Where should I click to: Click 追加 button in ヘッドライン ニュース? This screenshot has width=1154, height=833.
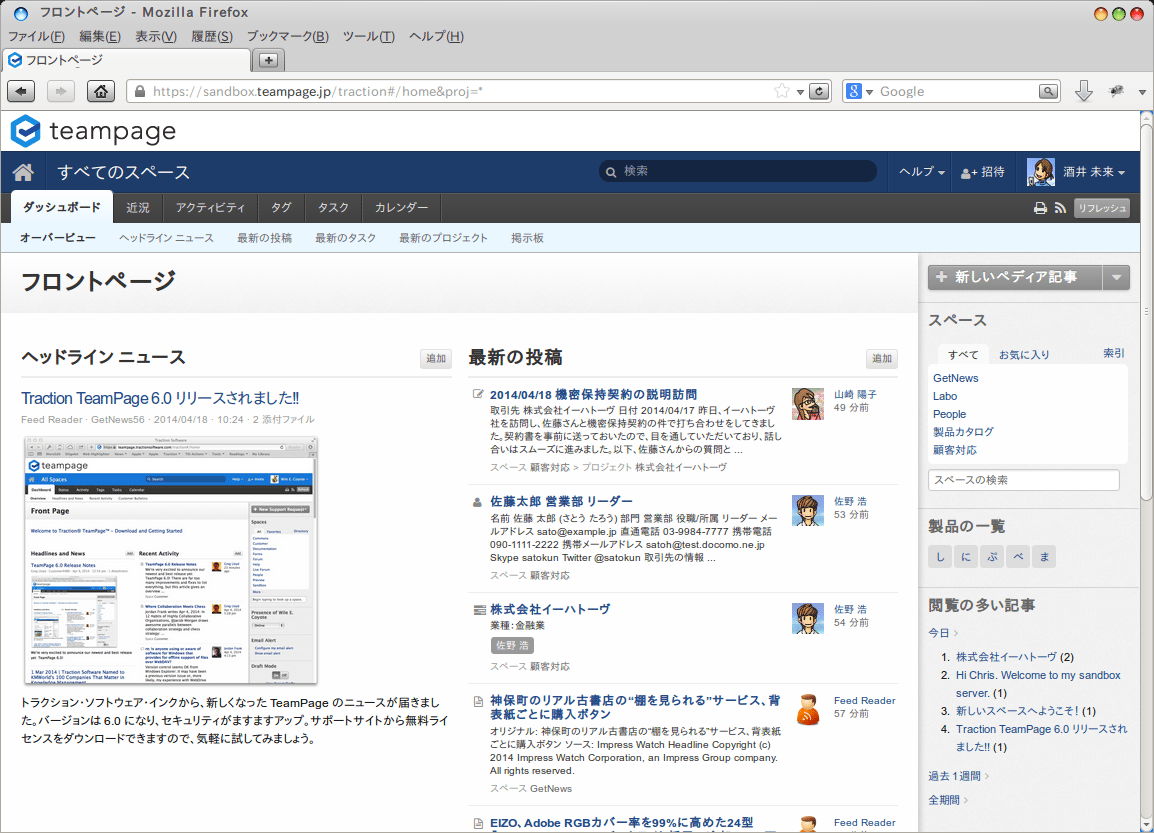(436, 358)
